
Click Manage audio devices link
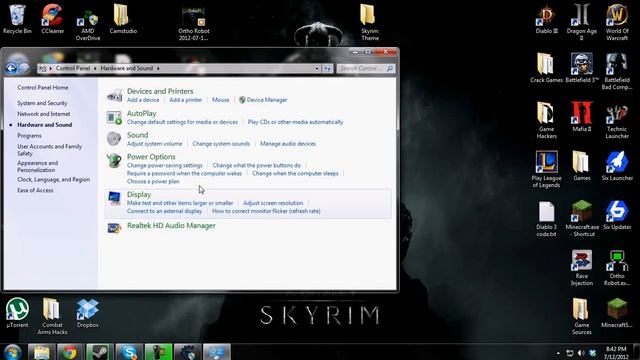tap(288, 144)
